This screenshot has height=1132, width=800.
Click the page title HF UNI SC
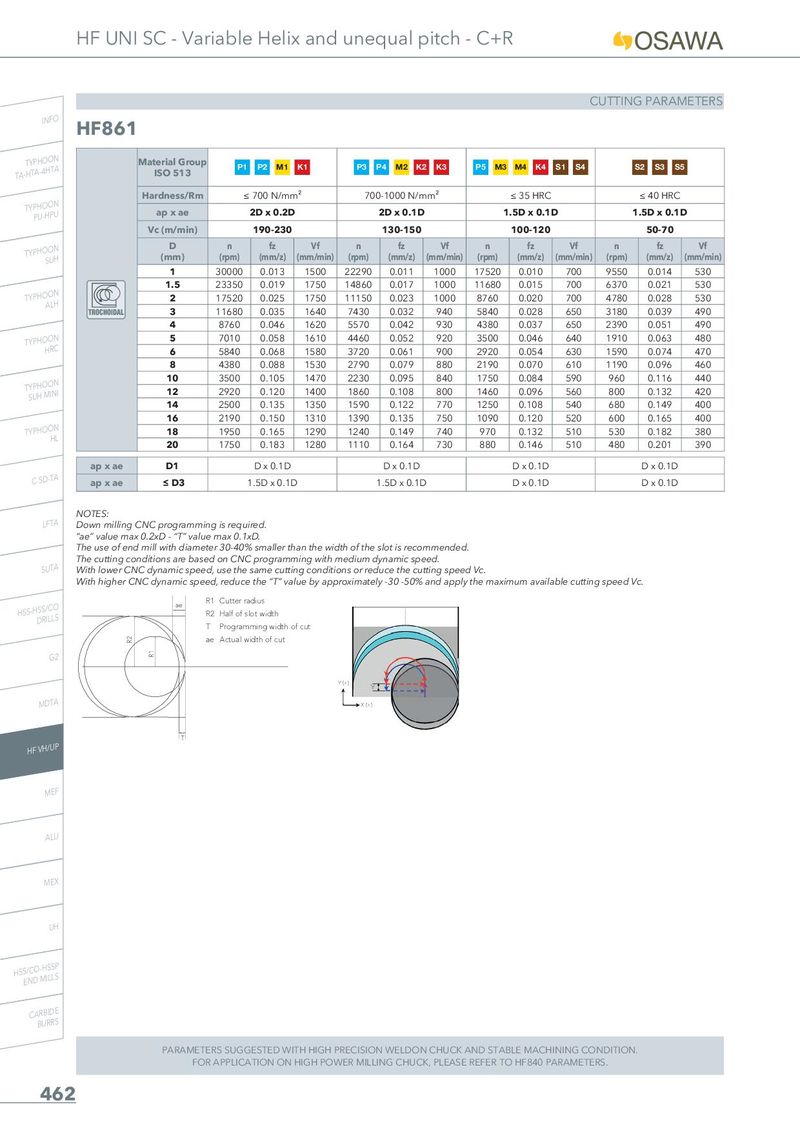(x=295, y=38)
